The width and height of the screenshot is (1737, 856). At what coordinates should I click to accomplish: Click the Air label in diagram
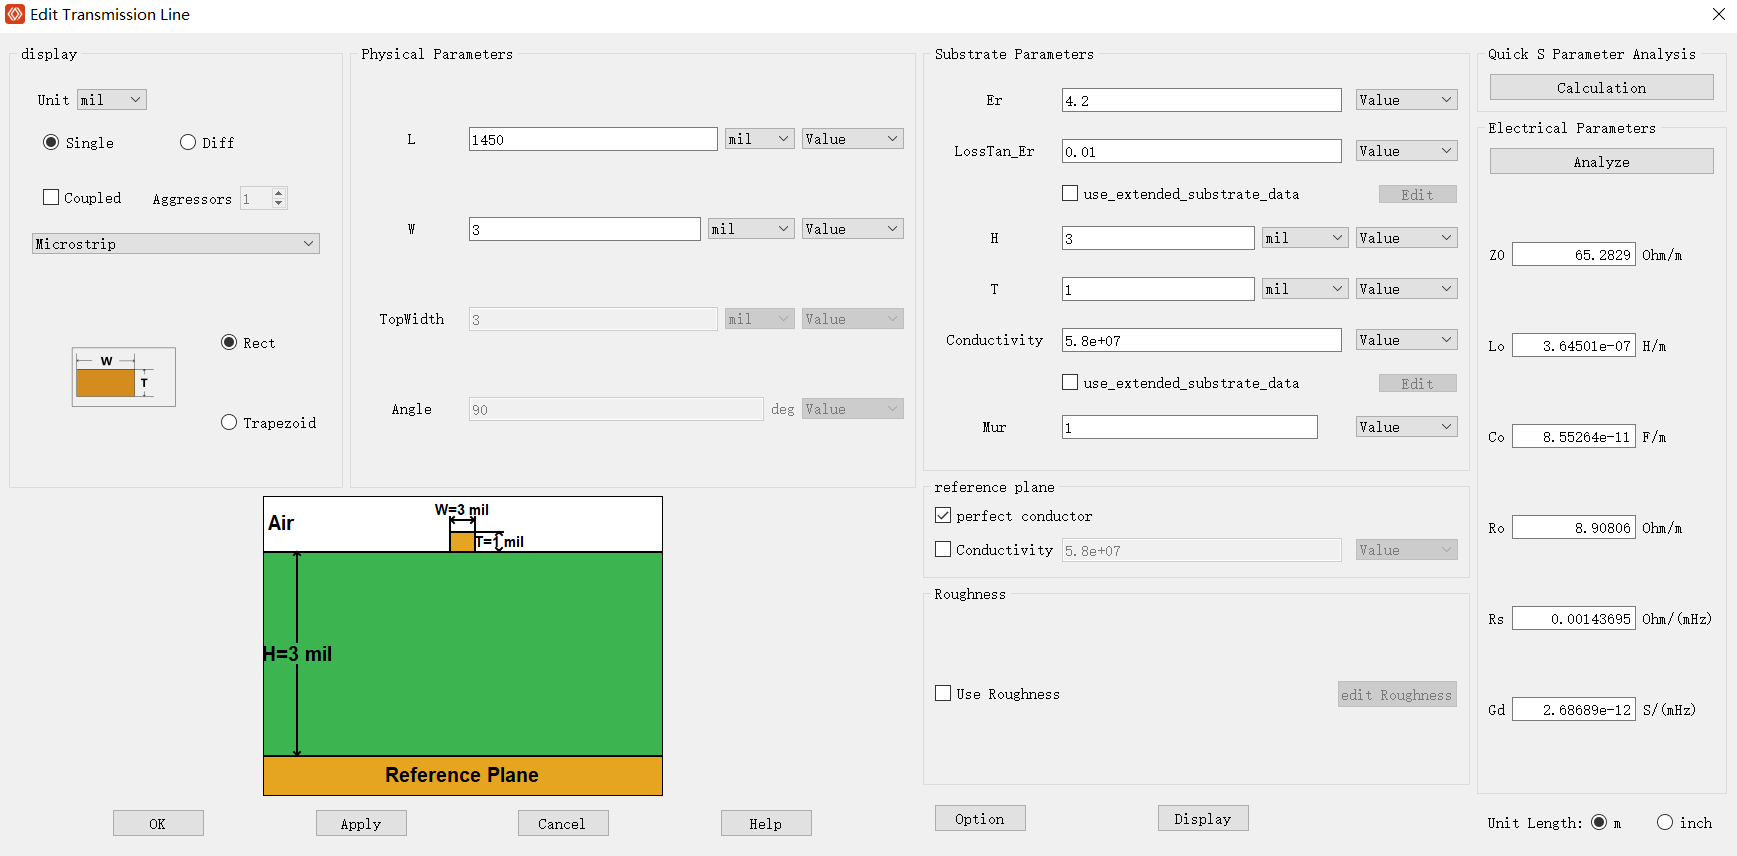tap(281, 523)
